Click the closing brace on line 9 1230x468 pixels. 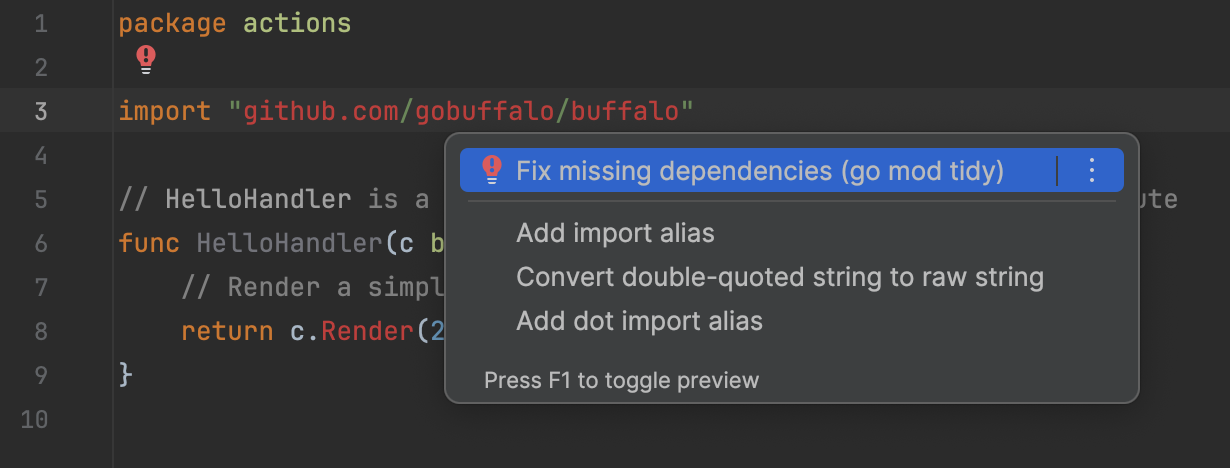(x=125, y=375)
